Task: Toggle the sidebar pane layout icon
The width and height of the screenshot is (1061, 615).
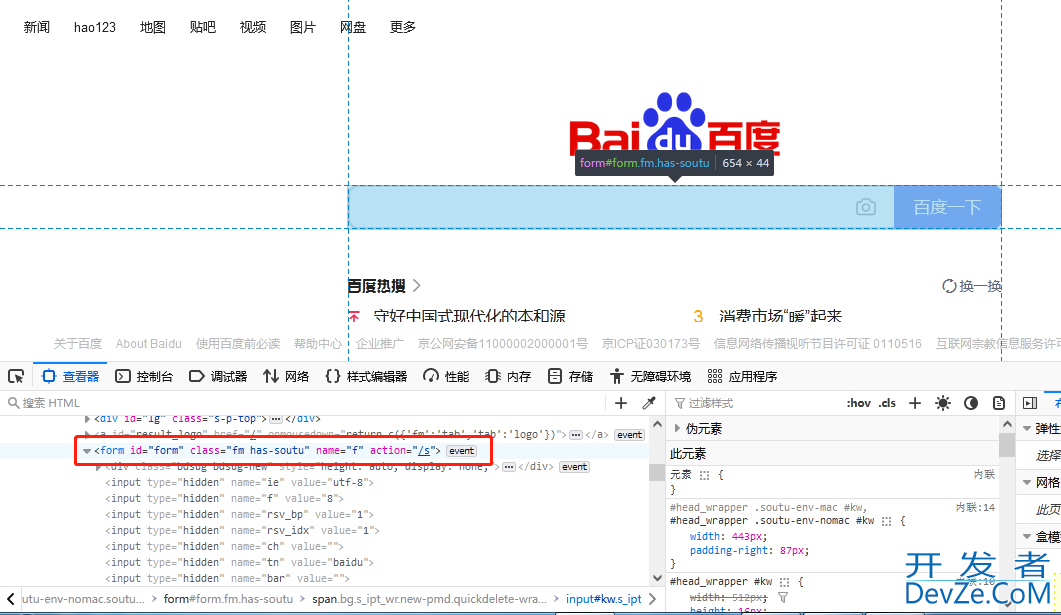Action: 1030,403
